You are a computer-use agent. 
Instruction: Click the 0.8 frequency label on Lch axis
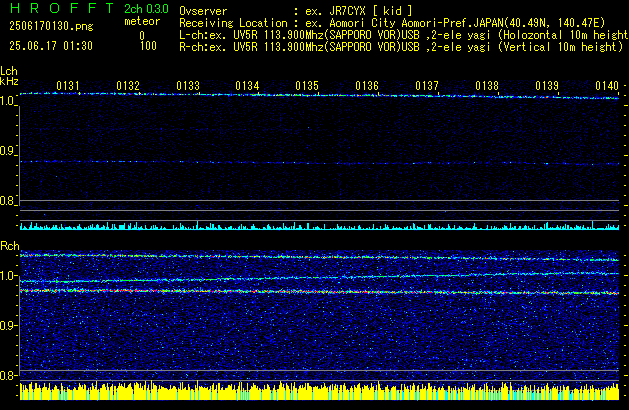pyautogui.click(x=8, y=201)
